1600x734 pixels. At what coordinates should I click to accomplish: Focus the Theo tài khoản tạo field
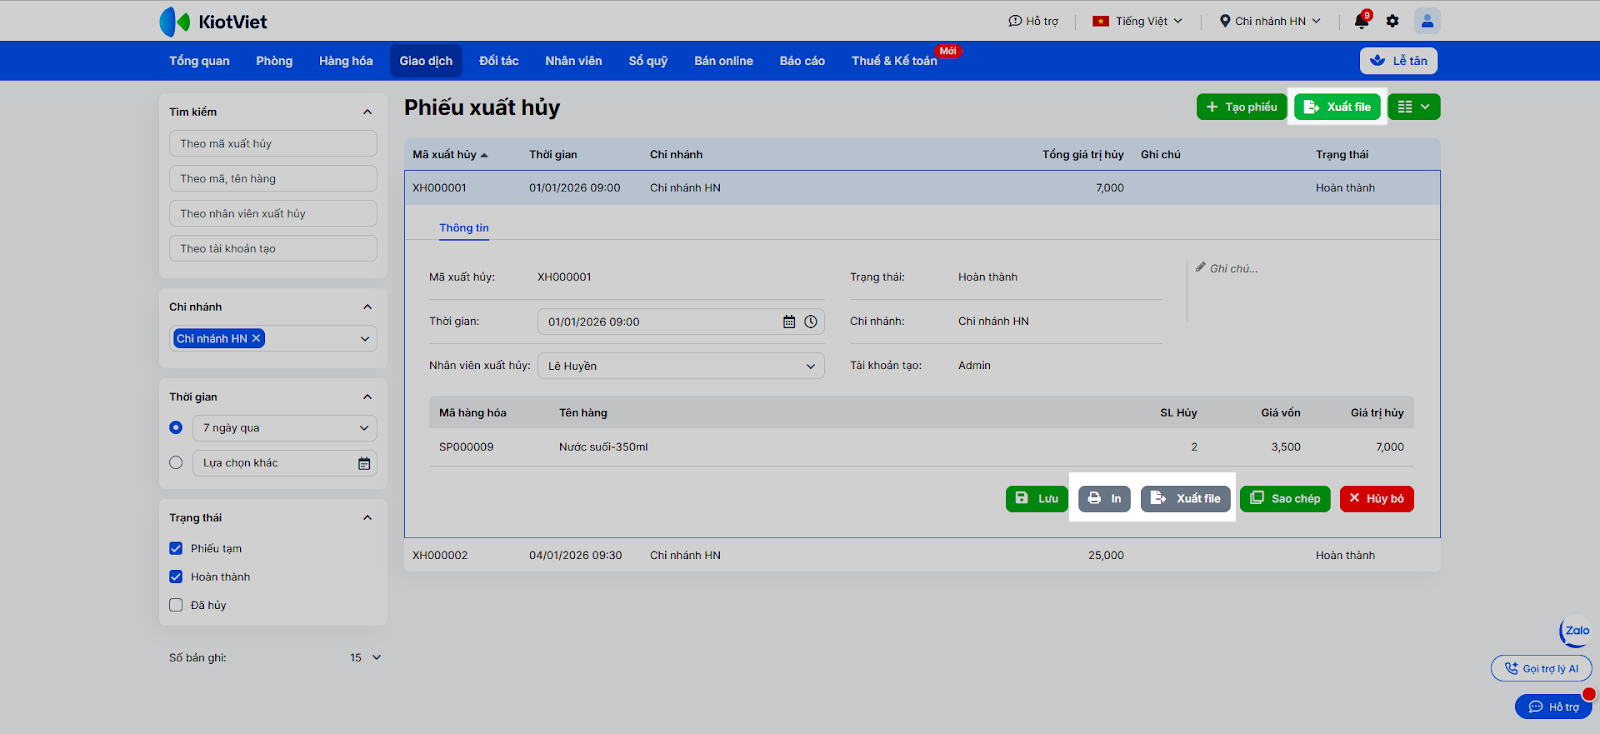point(273,249)
